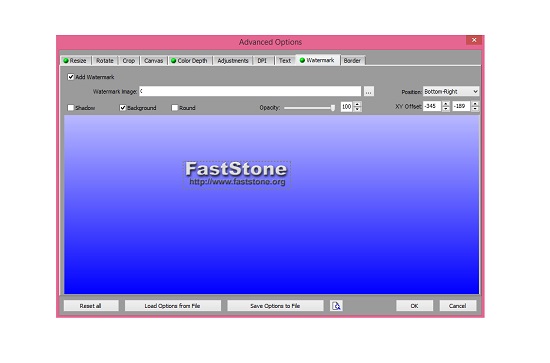Select the FastStone watermark in preview

click(237, 175)
